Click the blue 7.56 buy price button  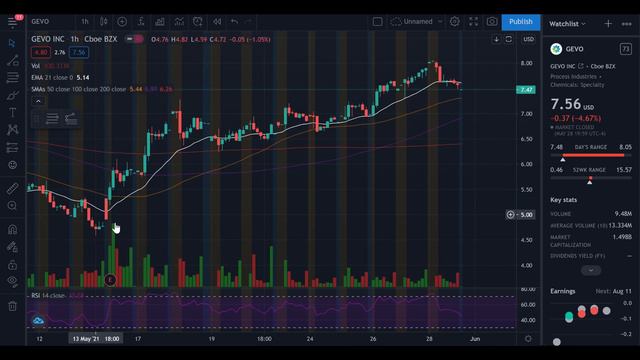[79, 52]
